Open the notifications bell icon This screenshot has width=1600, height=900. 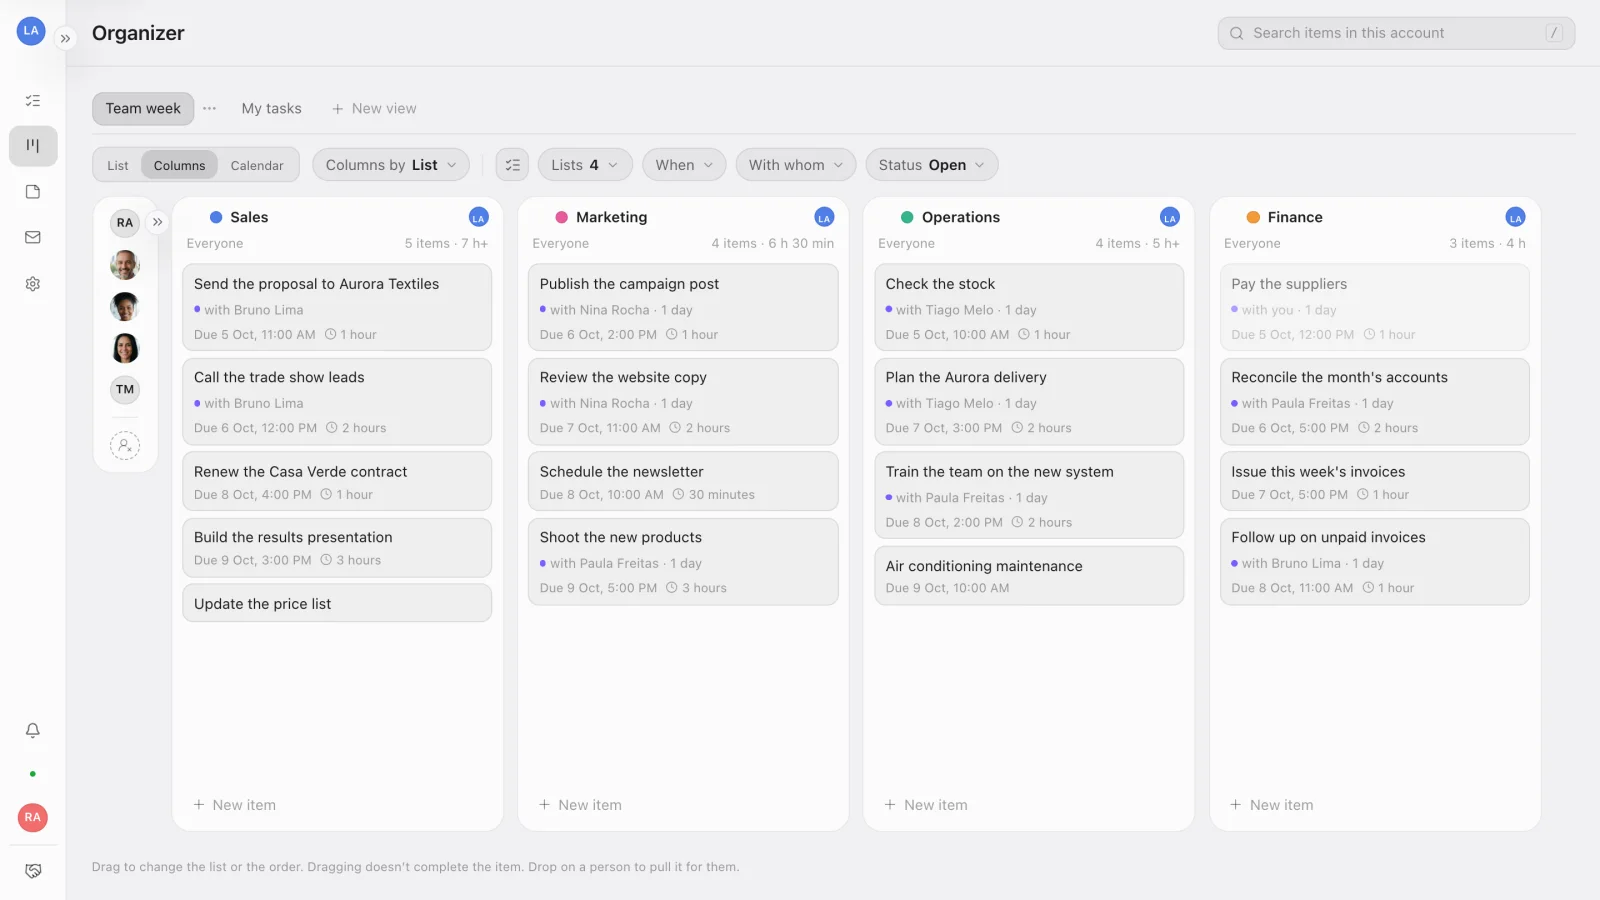point(33,730)
